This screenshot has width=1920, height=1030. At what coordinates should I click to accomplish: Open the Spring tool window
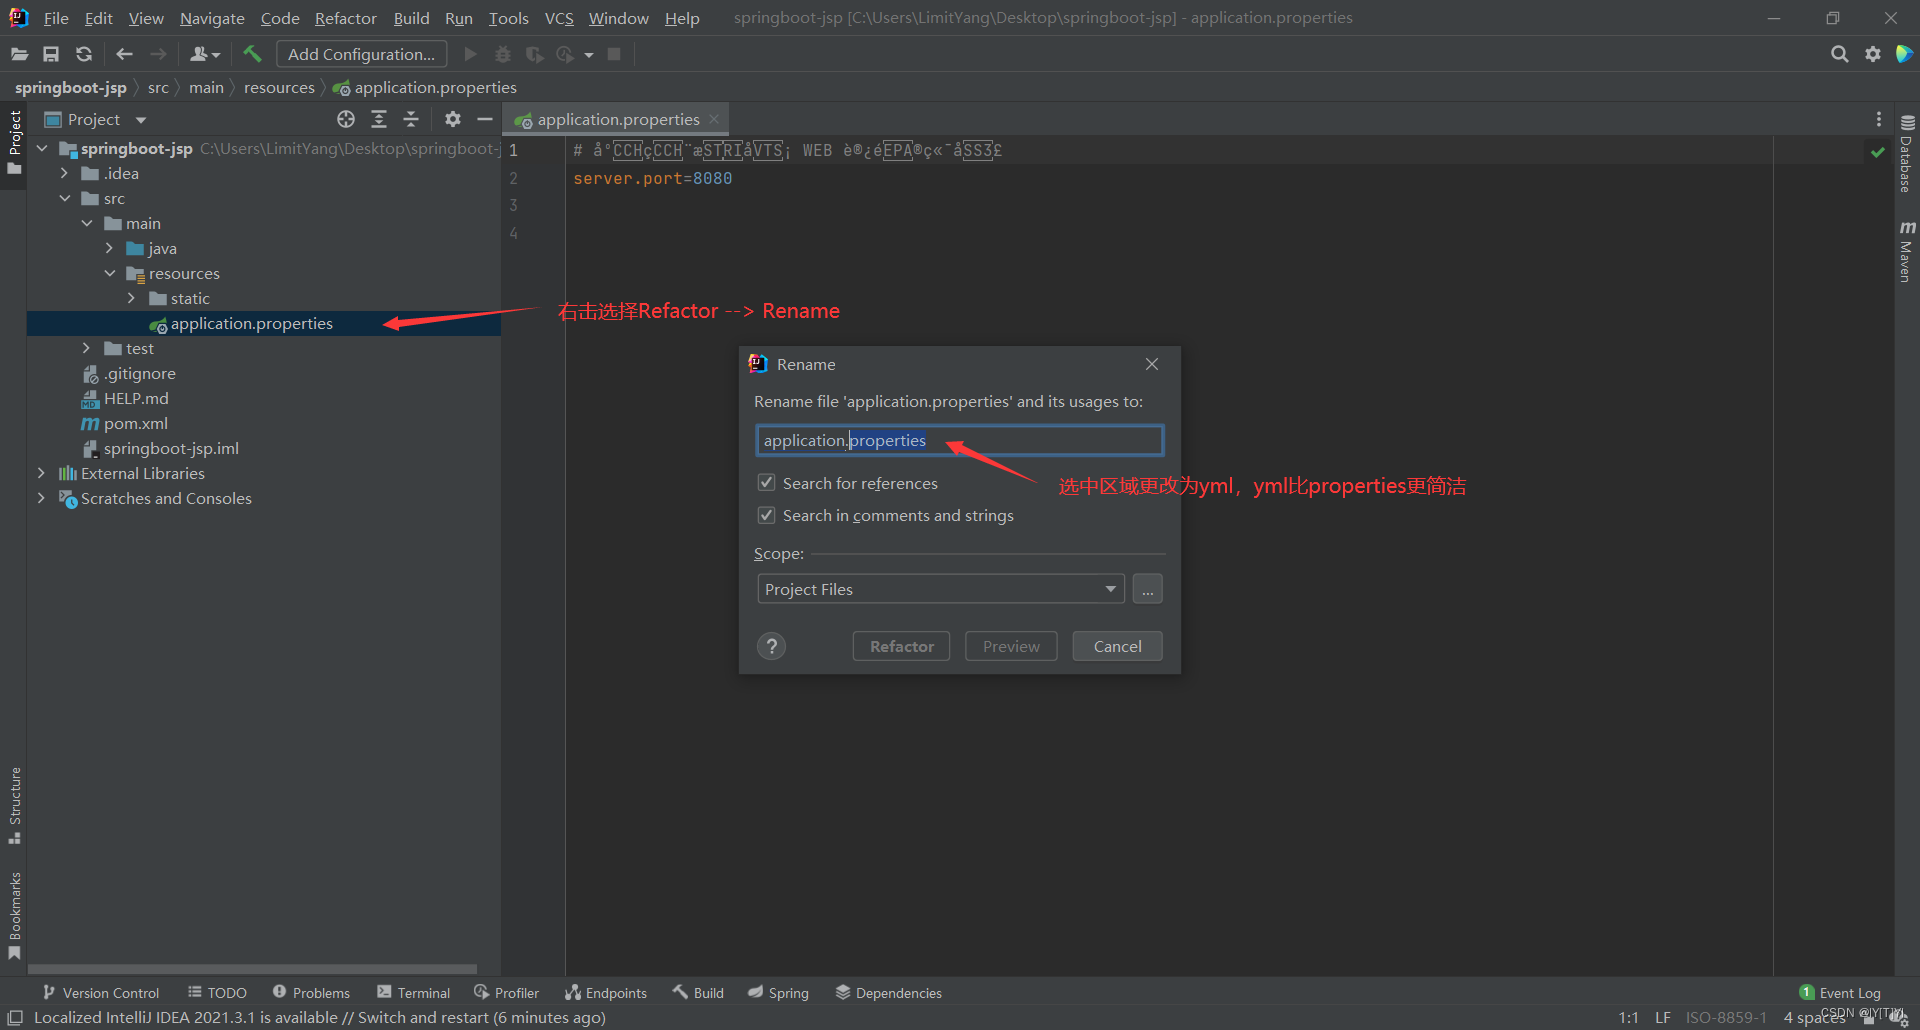(778, 992)
